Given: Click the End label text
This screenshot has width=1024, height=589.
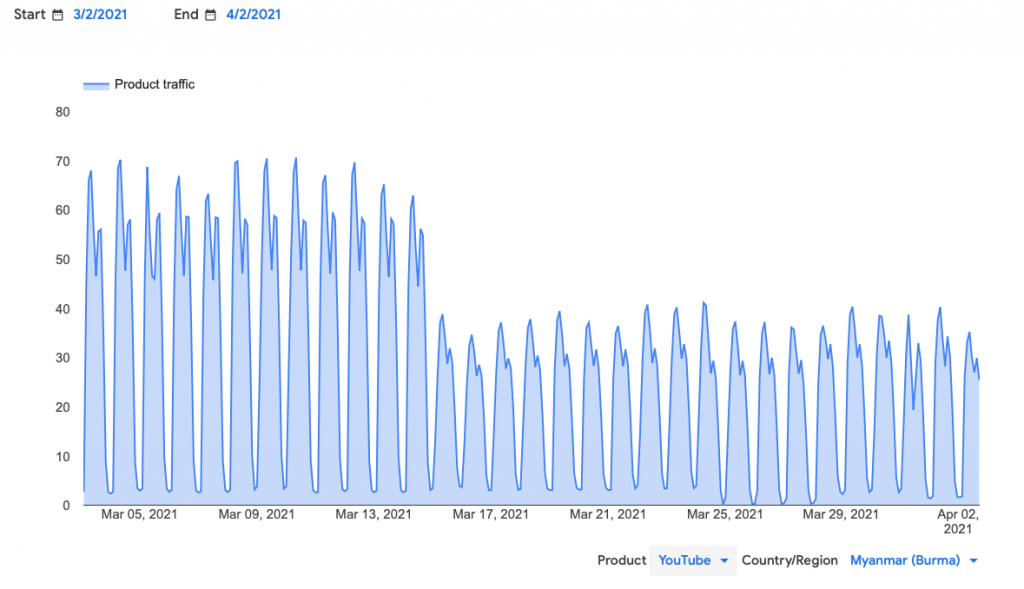Looking at the screenshot, I should [x=186, y=14].
